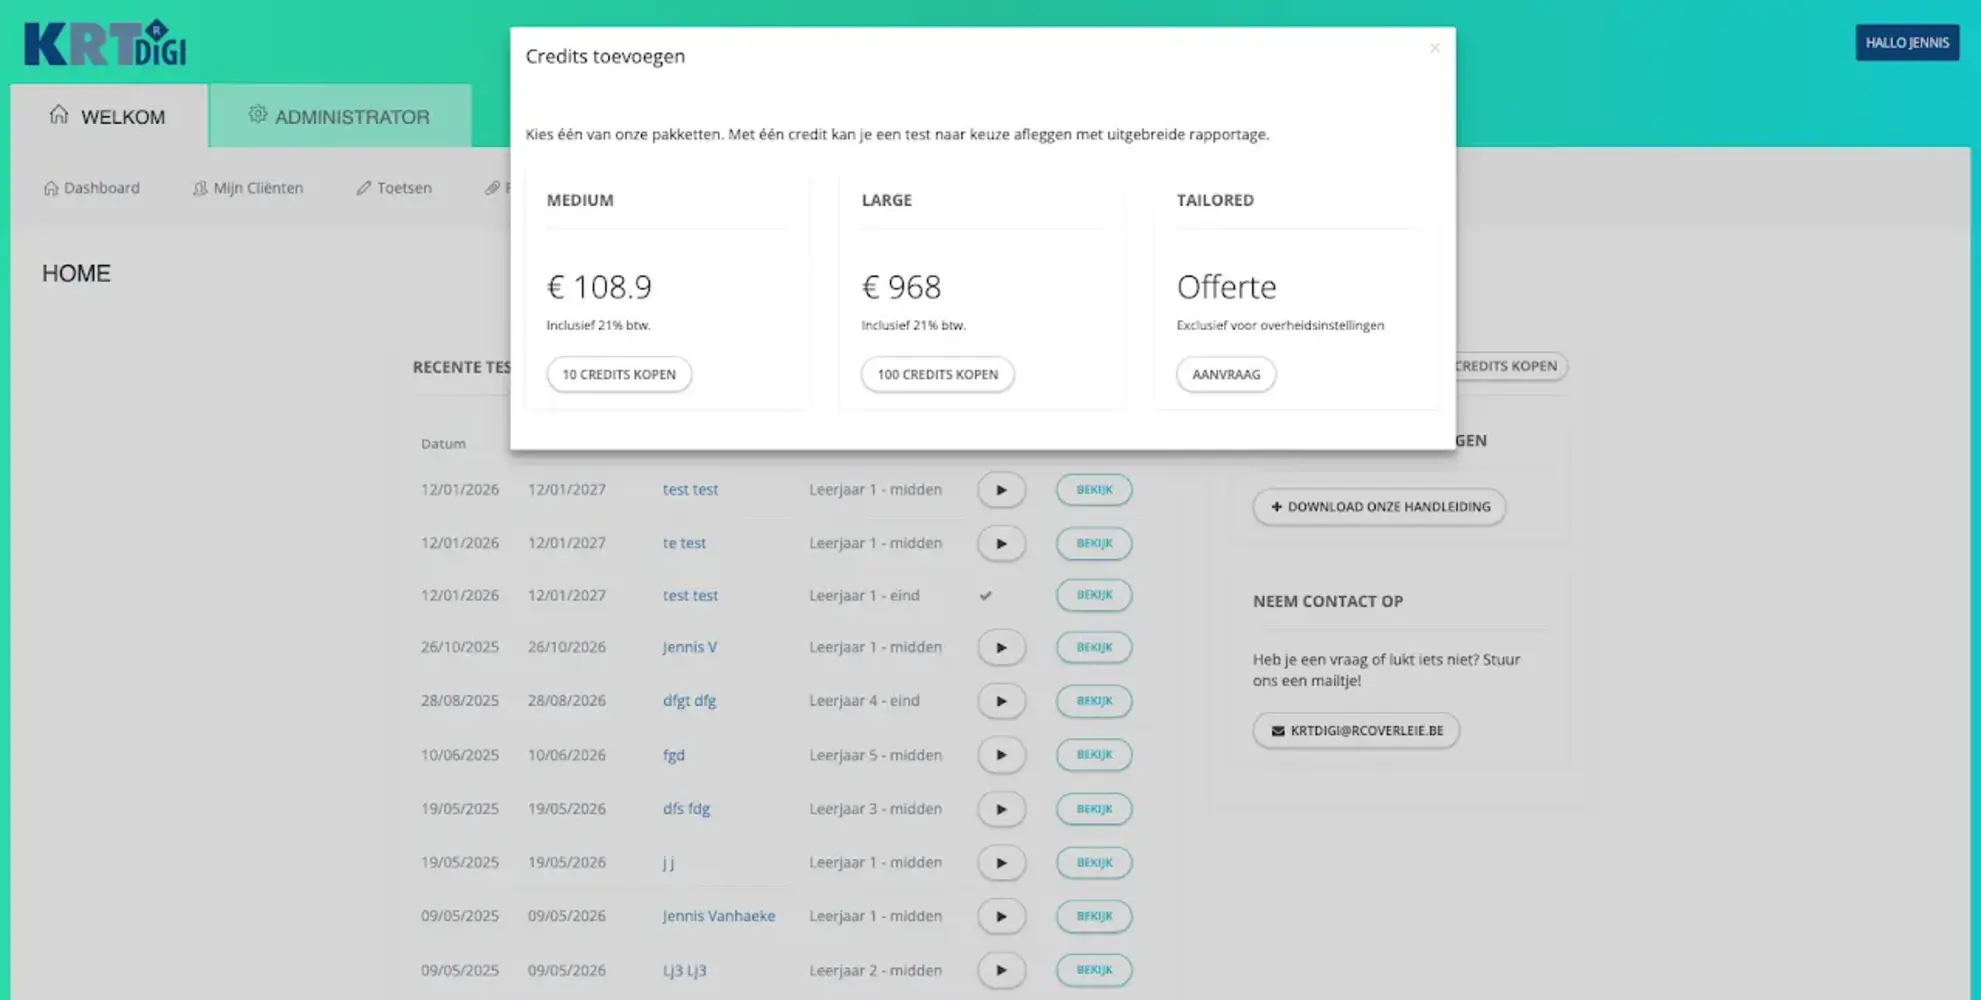The width and height of the screenshot is (1981, 1000).
Task: Request a Tailored offer with Aanvraag
Action: pyautogui.click(x=1225, y=374)
